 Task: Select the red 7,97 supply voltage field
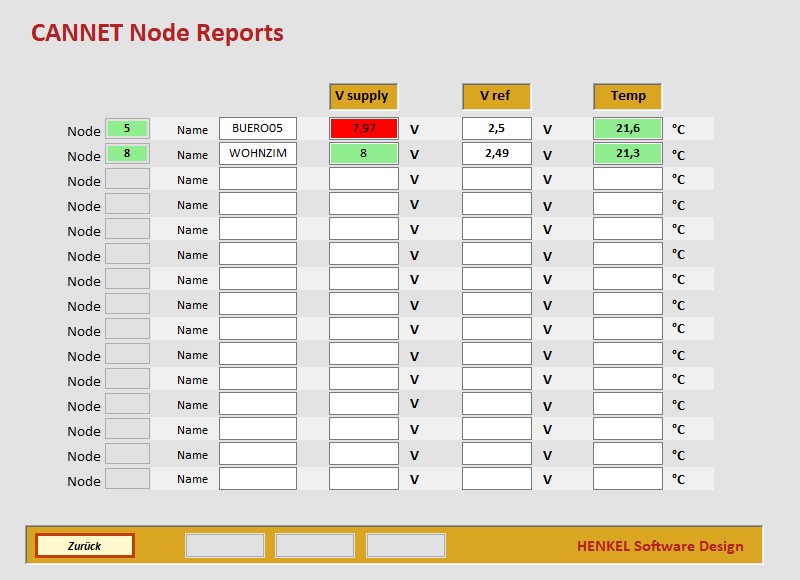pyautogui.click(x=363, y=129)
